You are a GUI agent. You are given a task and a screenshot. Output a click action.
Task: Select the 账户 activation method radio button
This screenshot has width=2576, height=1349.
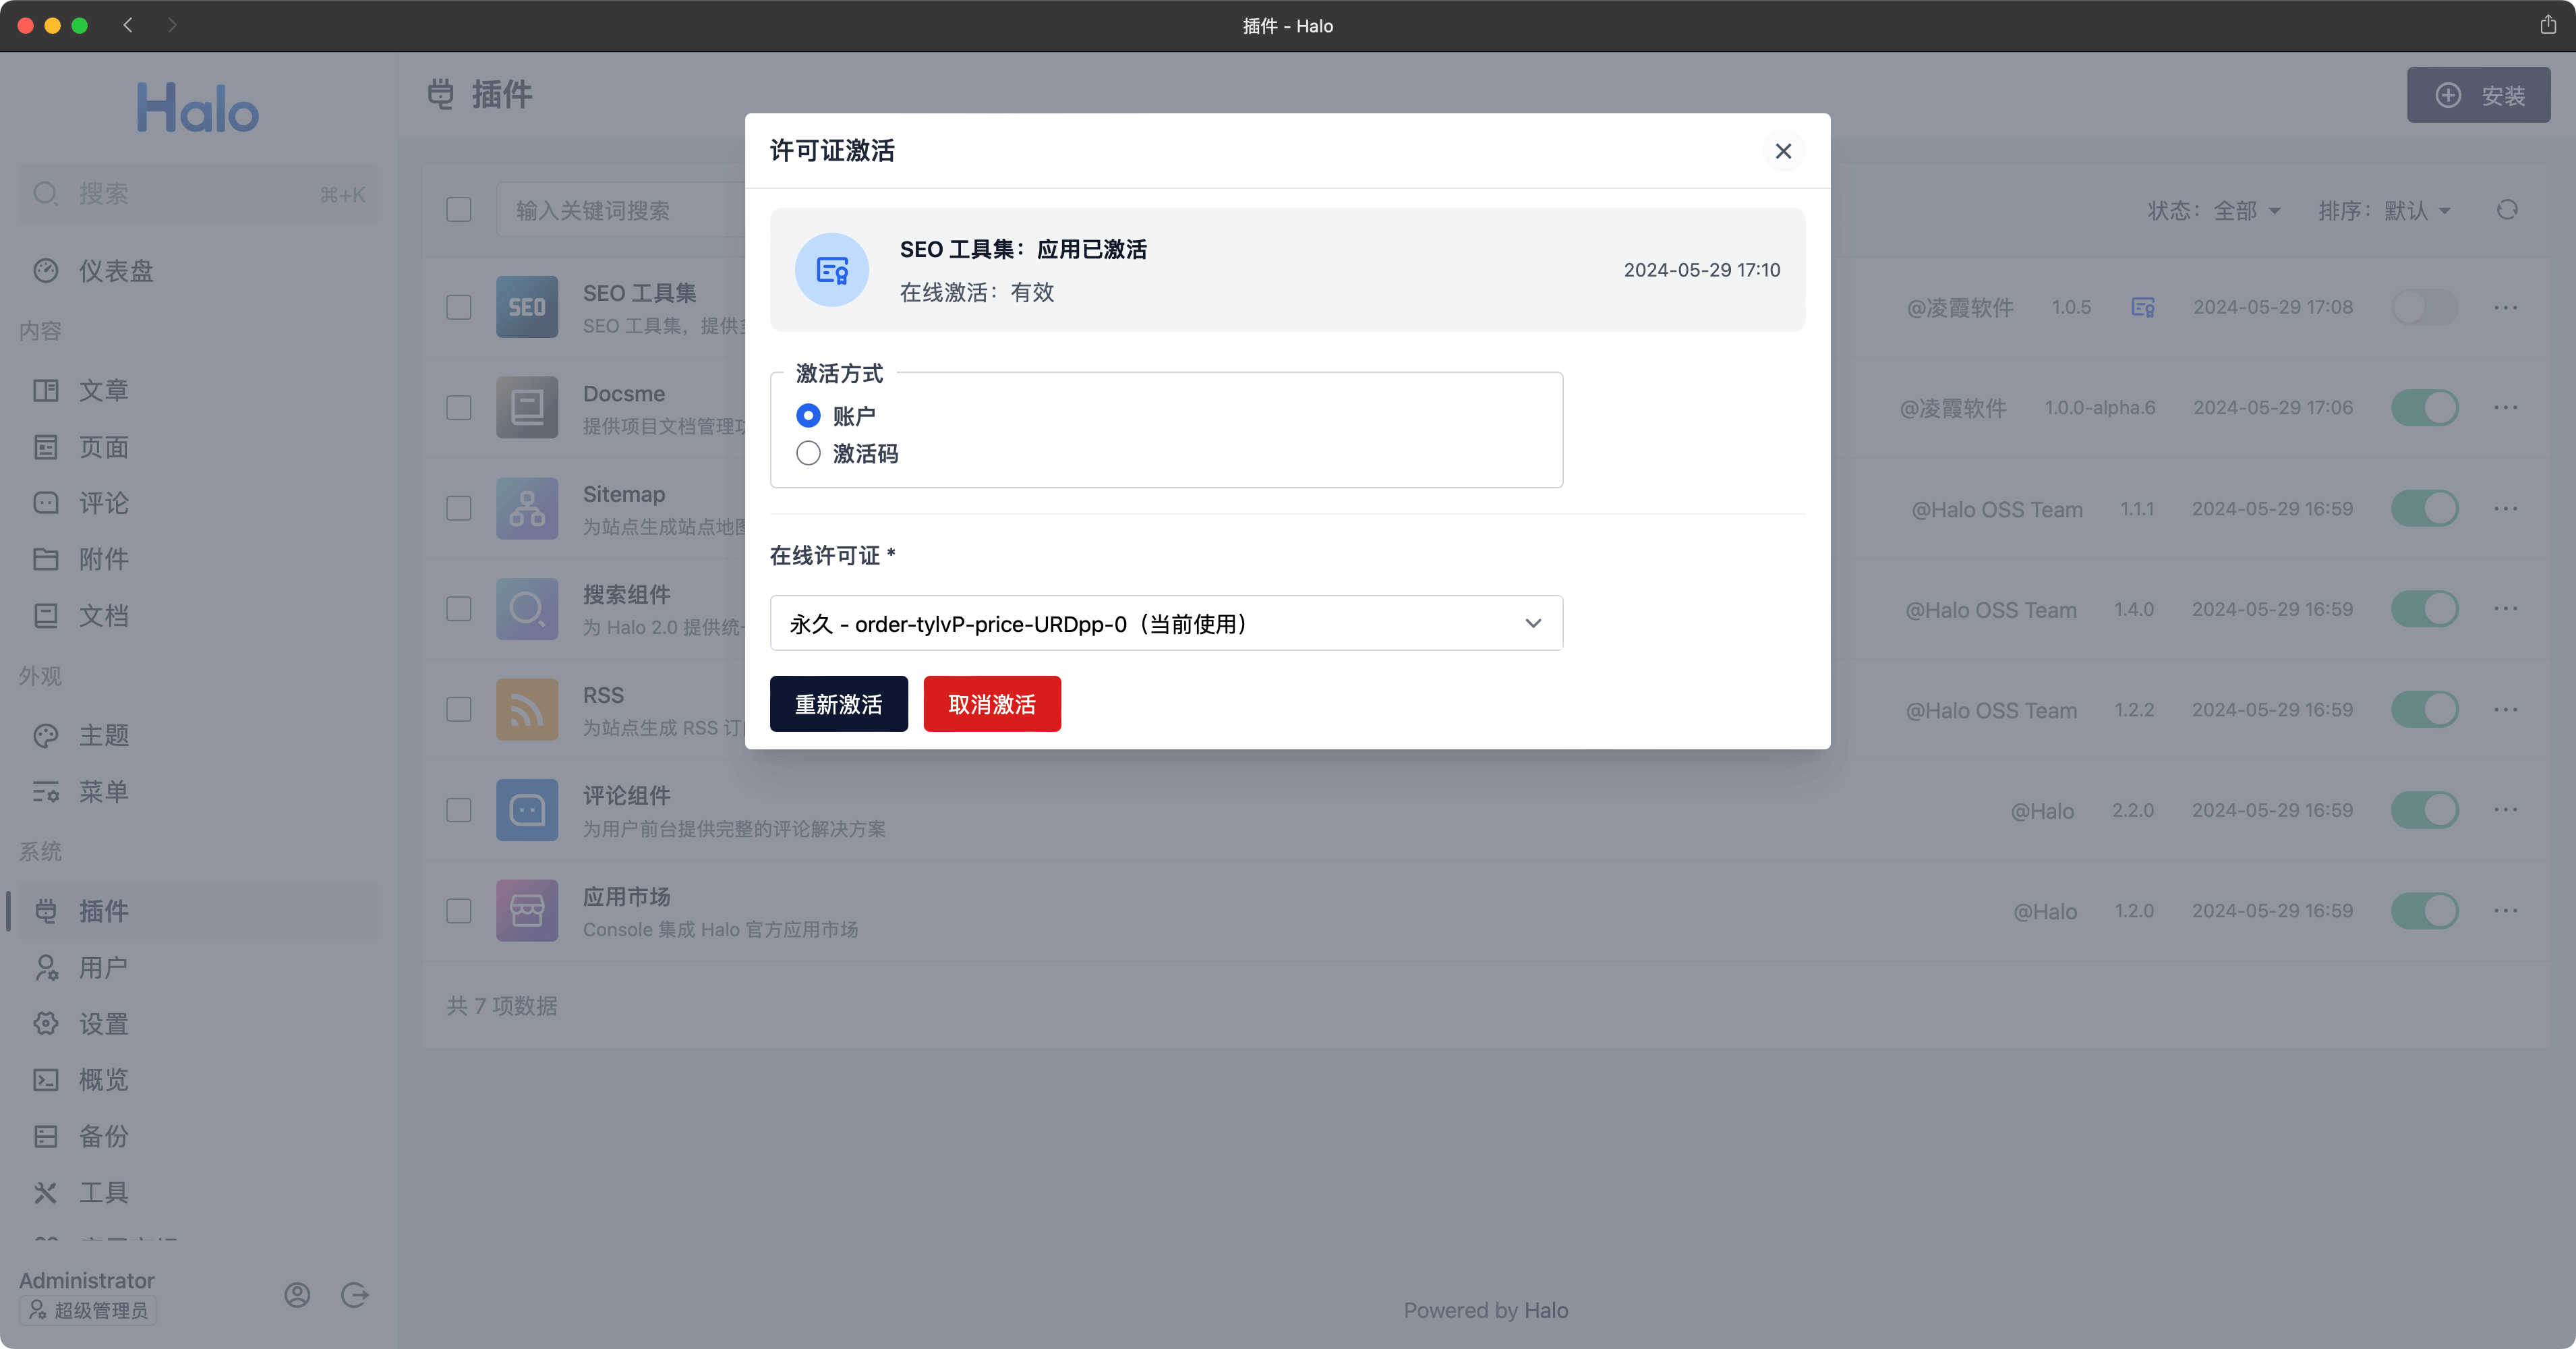click(x=808, y=415)
